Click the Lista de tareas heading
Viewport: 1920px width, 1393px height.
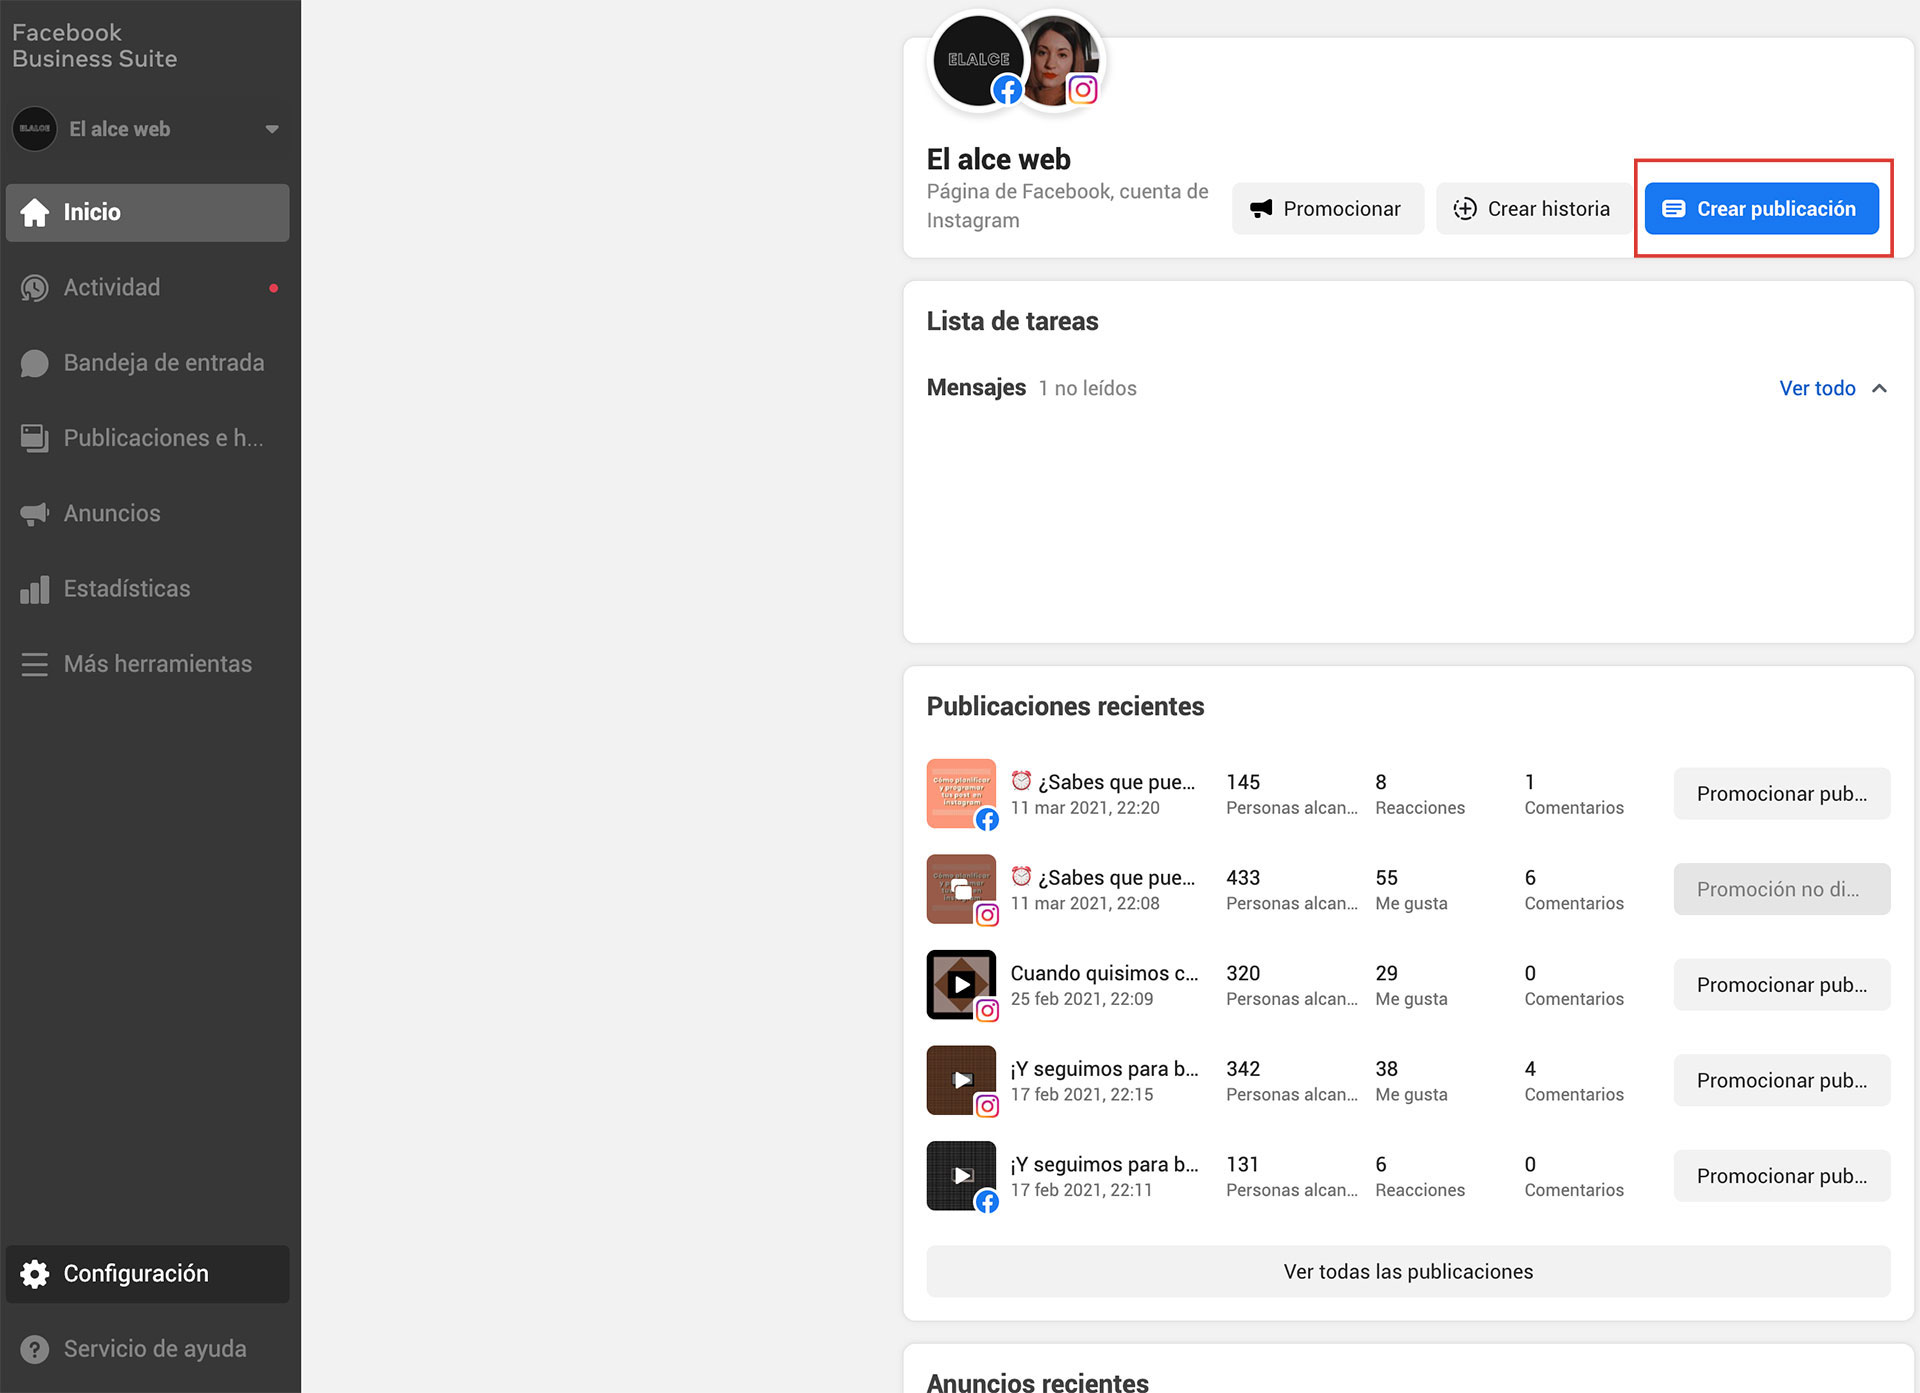click(1012, 321)
